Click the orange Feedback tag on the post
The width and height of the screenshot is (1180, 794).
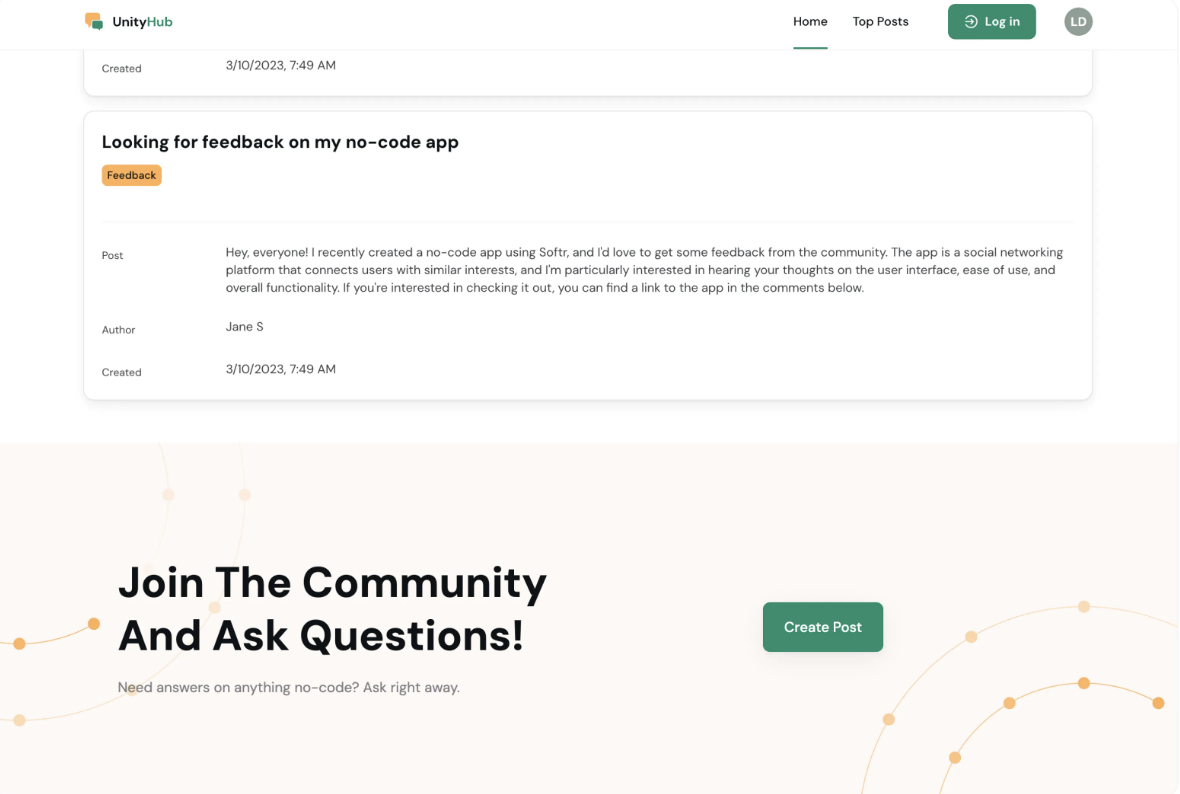131,175
